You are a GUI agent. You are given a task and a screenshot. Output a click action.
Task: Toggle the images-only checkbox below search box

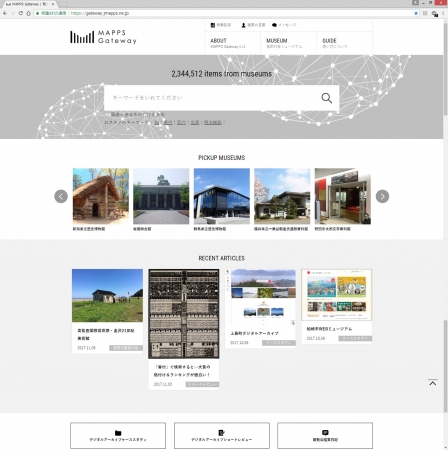coord(107,114)
